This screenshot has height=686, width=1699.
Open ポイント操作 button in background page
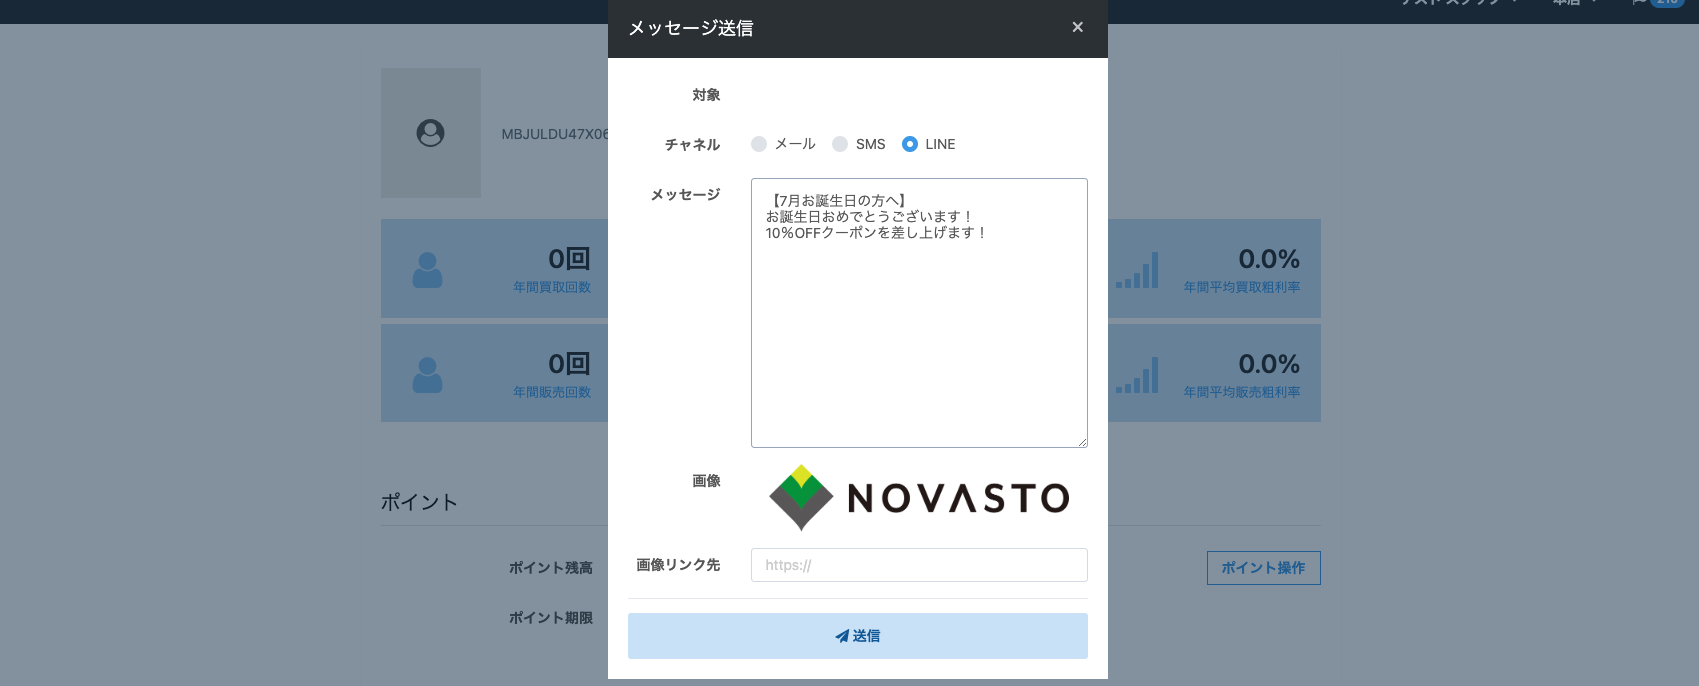1263,568
